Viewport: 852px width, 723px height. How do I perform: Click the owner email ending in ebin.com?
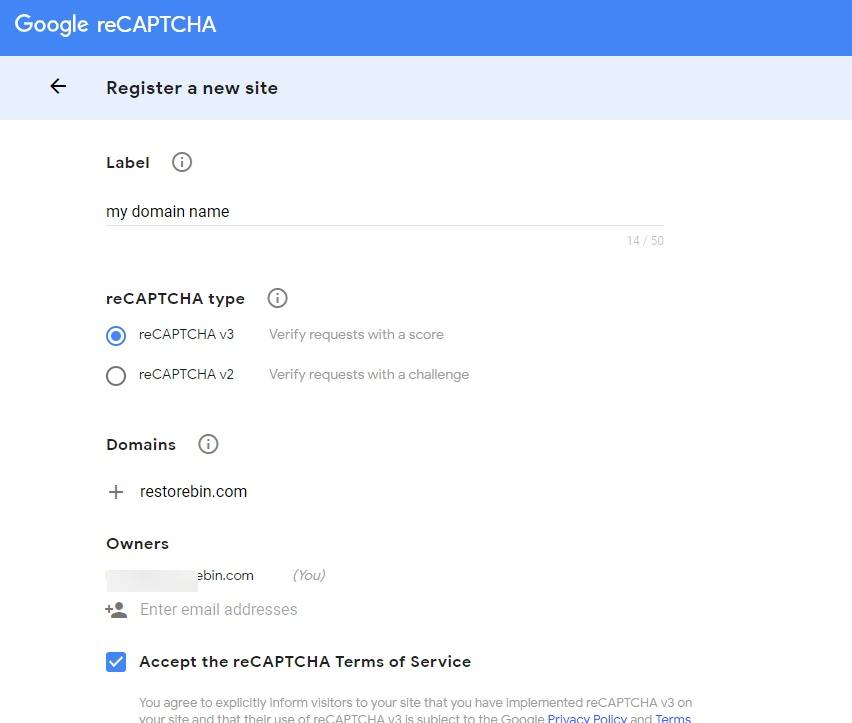180,576
